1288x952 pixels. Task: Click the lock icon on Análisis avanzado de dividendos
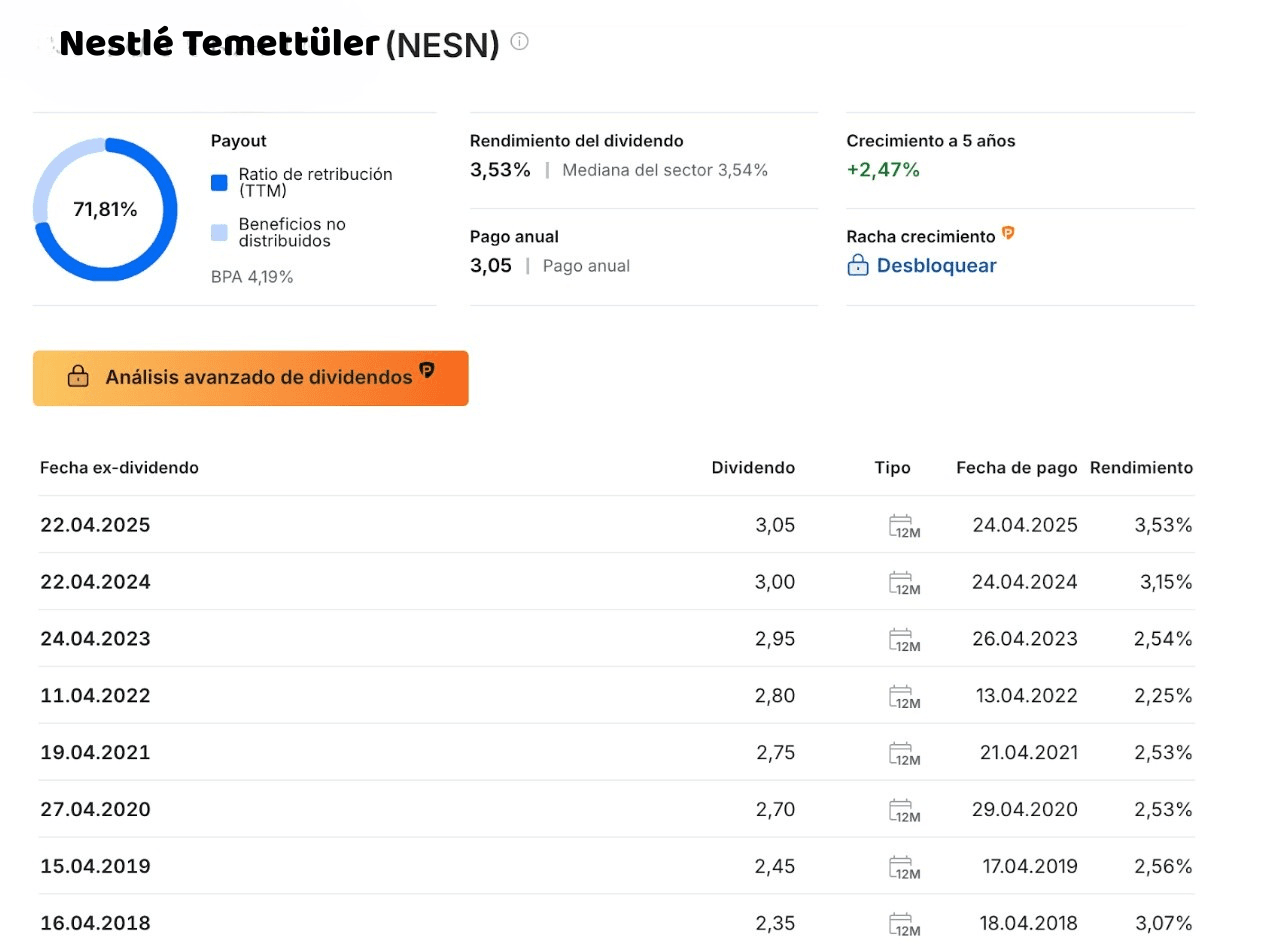coord(77,377)
